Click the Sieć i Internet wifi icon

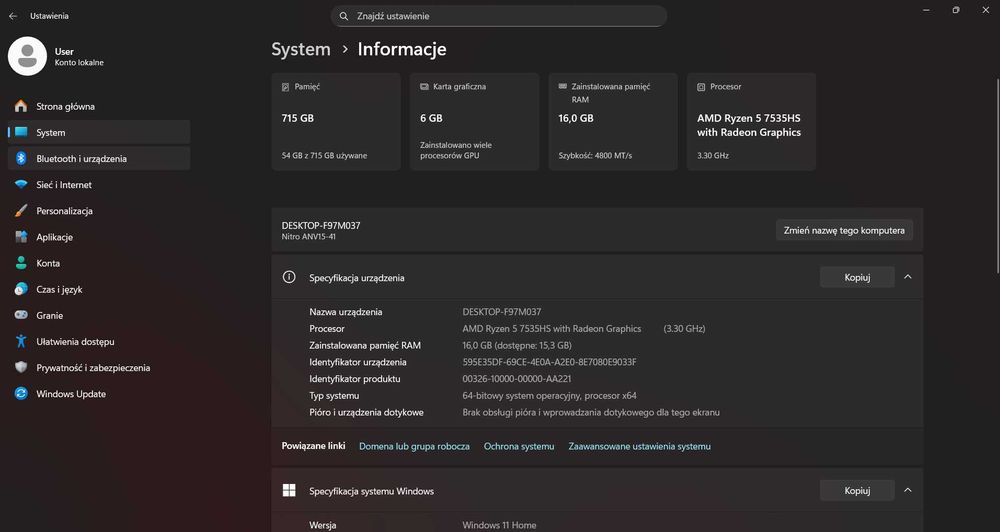click(x=21, y=184)
